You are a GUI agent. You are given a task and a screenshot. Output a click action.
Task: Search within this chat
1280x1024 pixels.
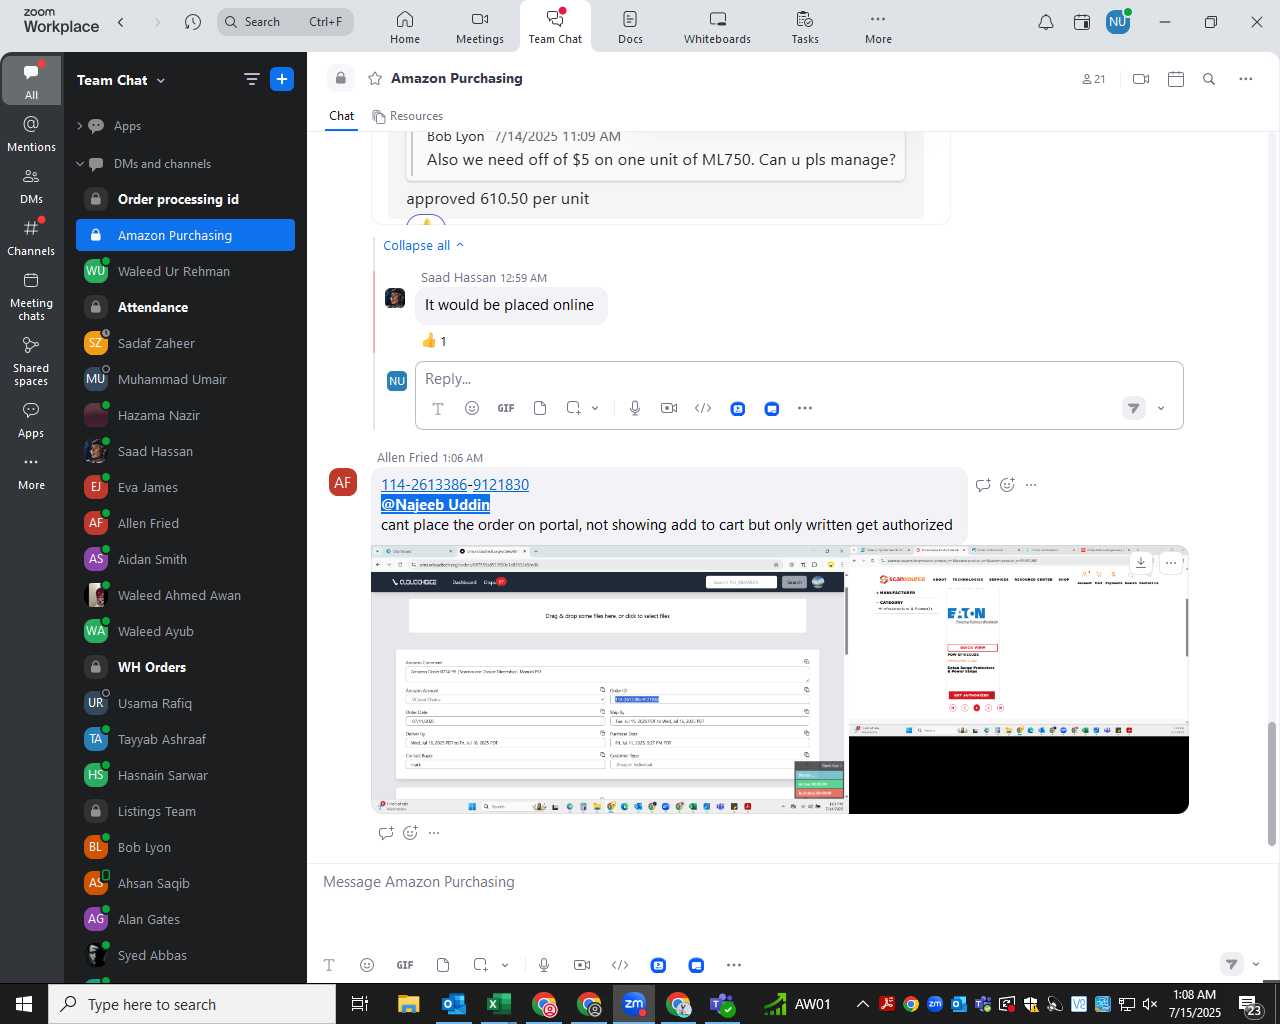click(1209, 79)
